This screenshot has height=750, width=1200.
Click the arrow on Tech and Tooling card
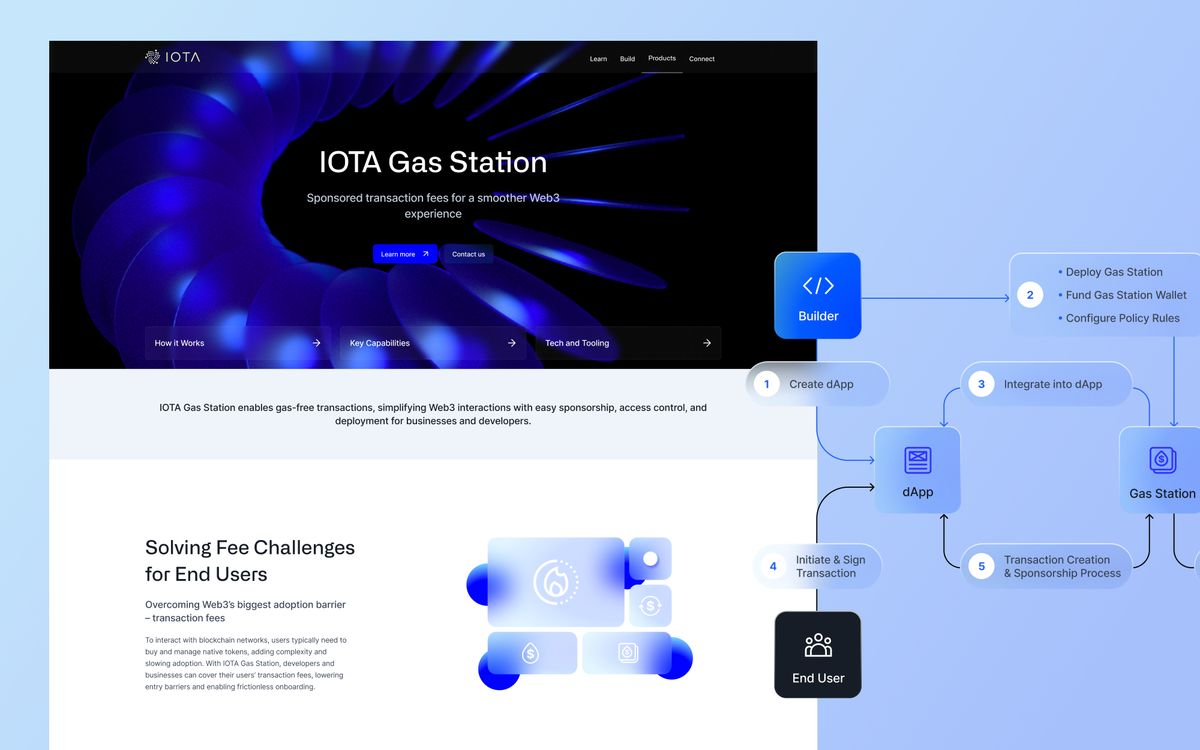(x=707, y=343)
